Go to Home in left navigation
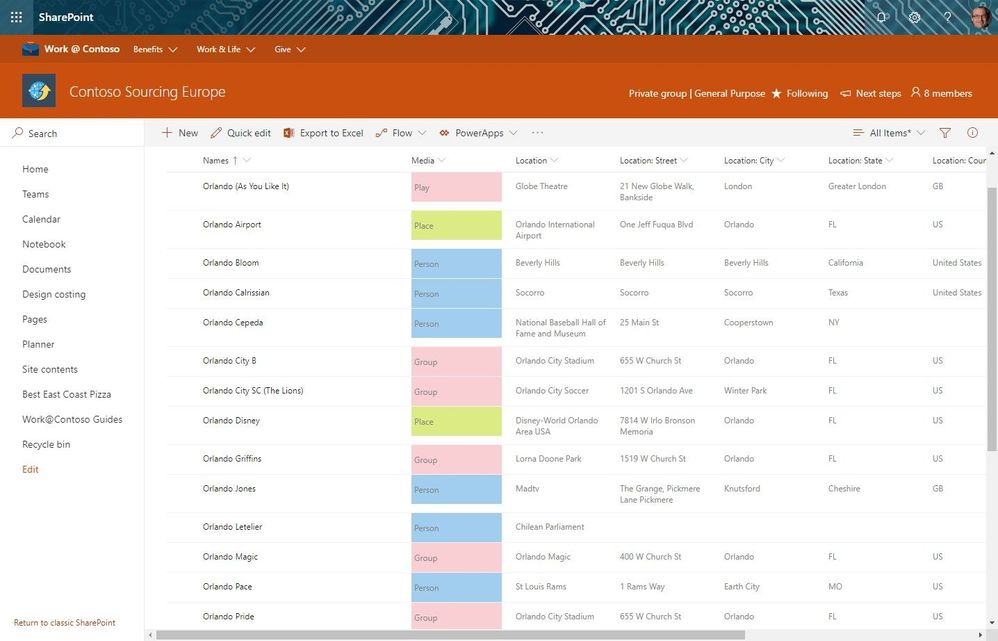Viewport: 998px width, 641px height. pos(35,169)
